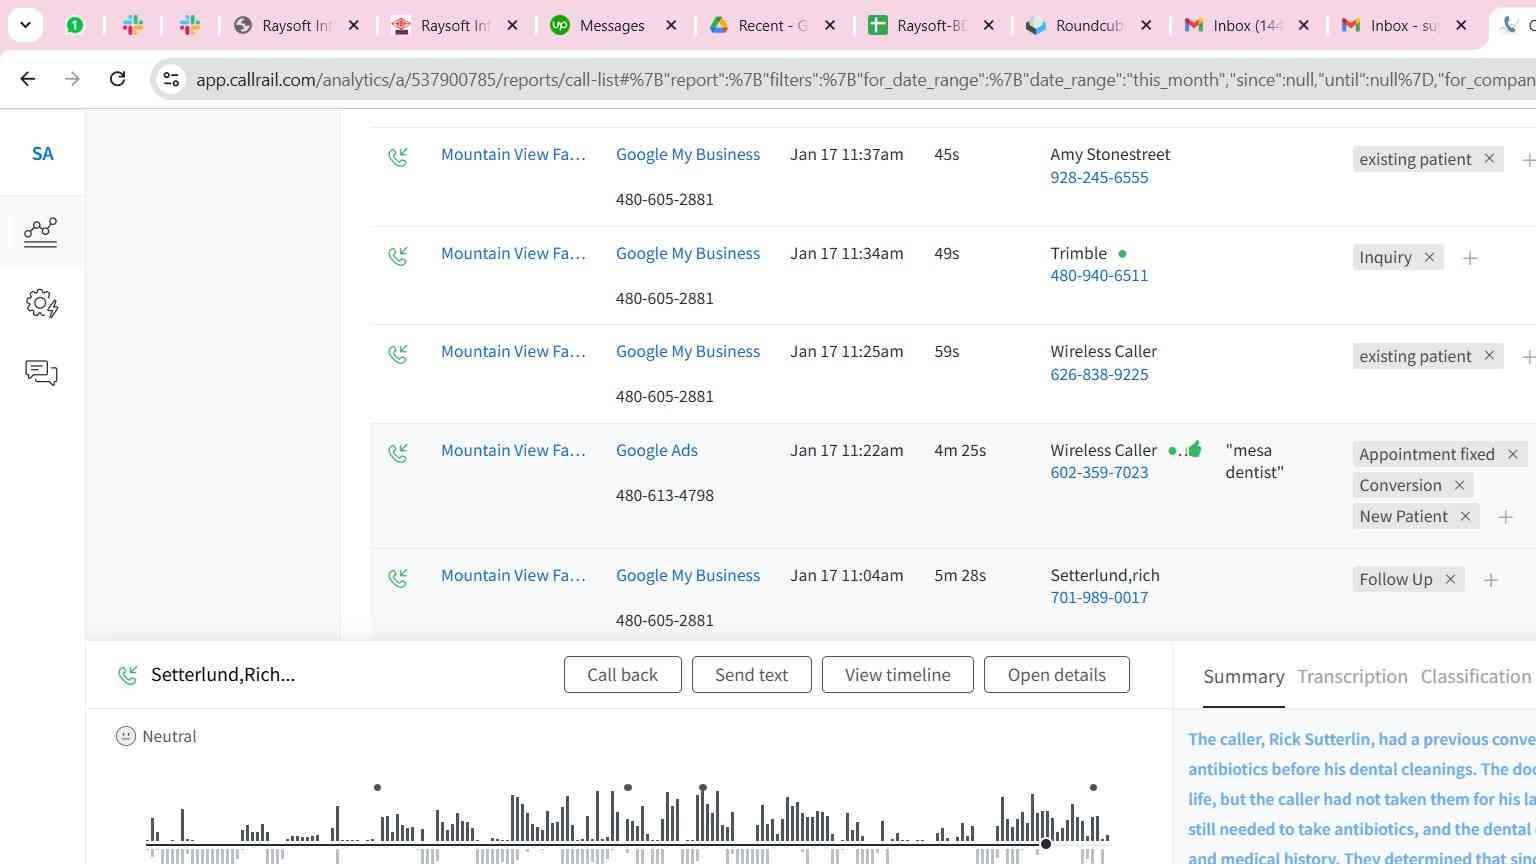Viewport: 1536px width, 864px height.
Task: Open the chat messages icon in sidebar
Action: tap(41, 373)
